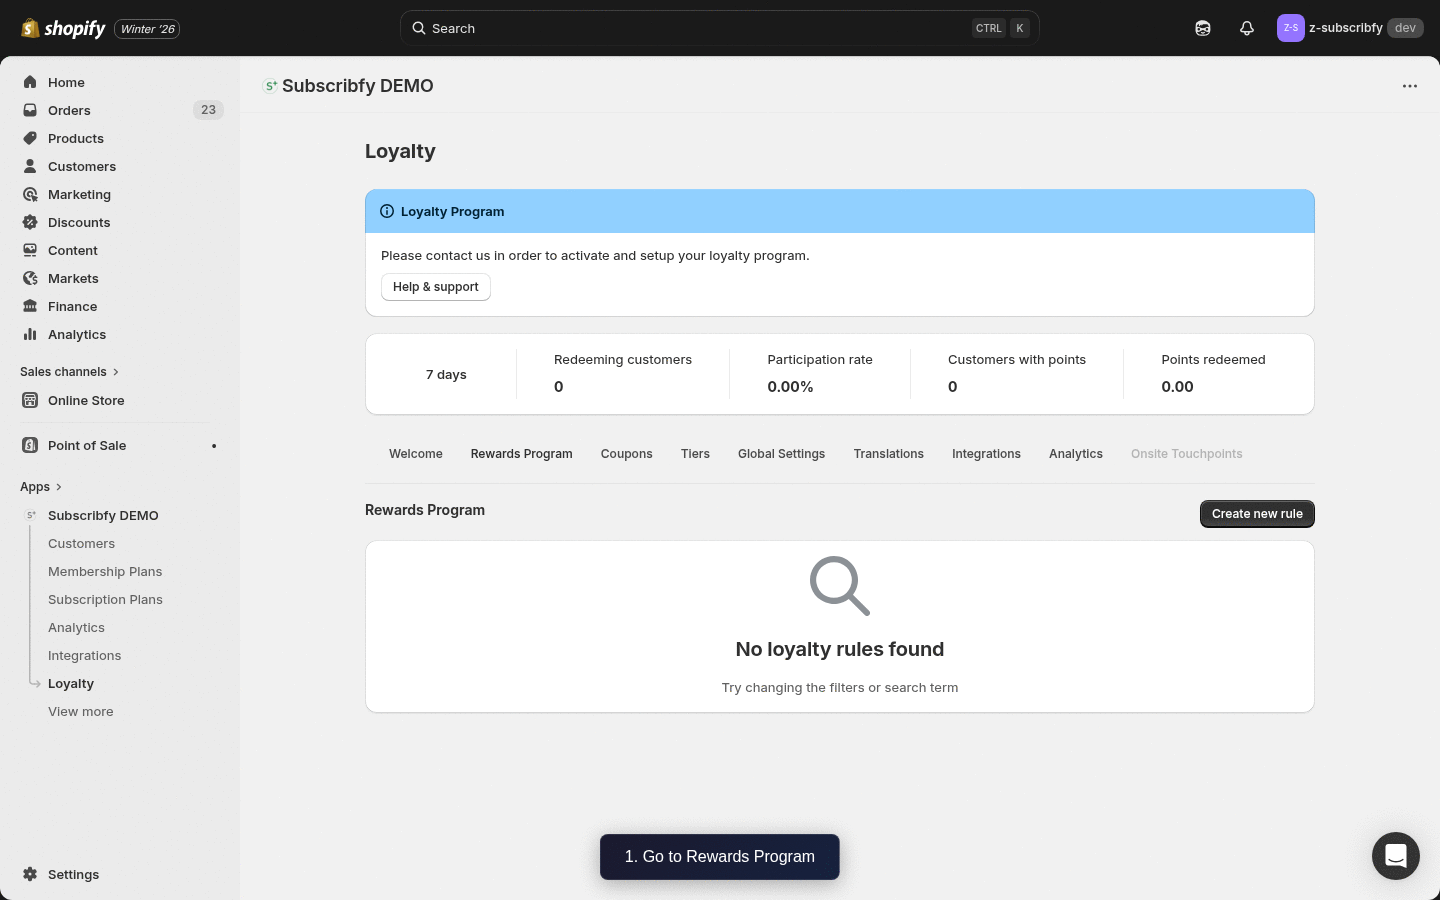The height and width of the screenshot is (900, 1440).
Task: Click Go to Rewards Program tooltip button
Action: click(x=719, y=857)
